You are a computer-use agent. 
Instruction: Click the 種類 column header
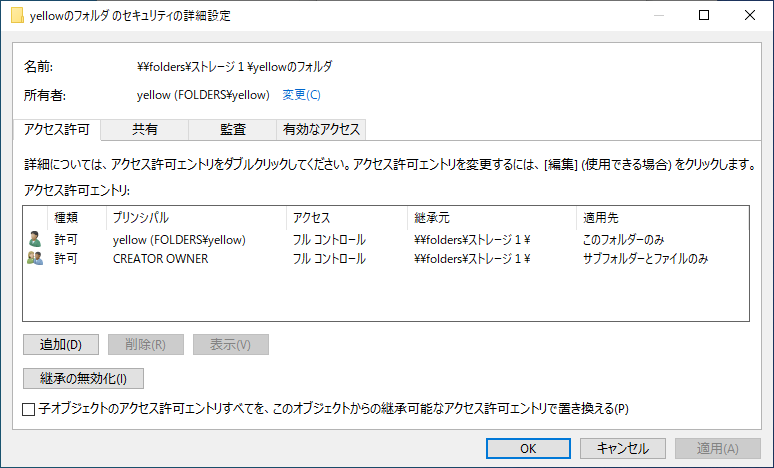point(77,218)
